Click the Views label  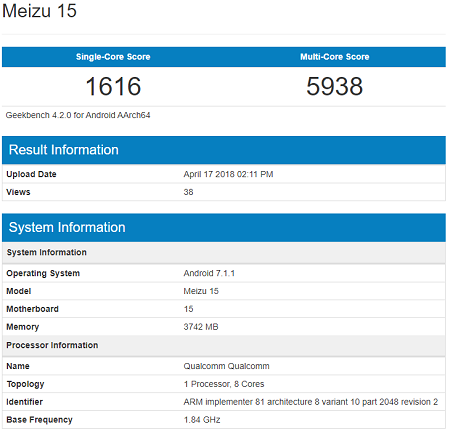[x=18, y=192]
